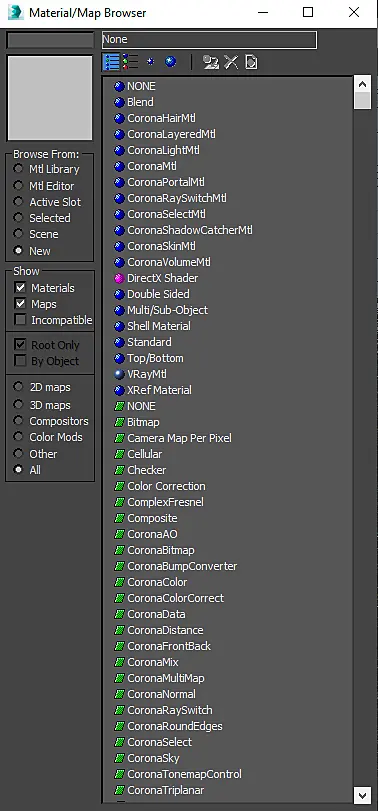Select All map filter

tap(19, 470)
